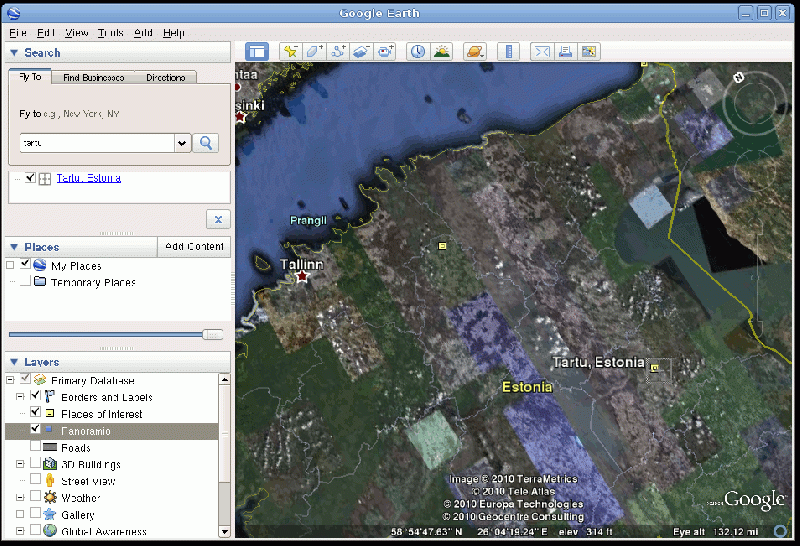Toggle the Borders and Labels layer checkbox
This screenshot has height=546, width=800.
pos(35,395)
